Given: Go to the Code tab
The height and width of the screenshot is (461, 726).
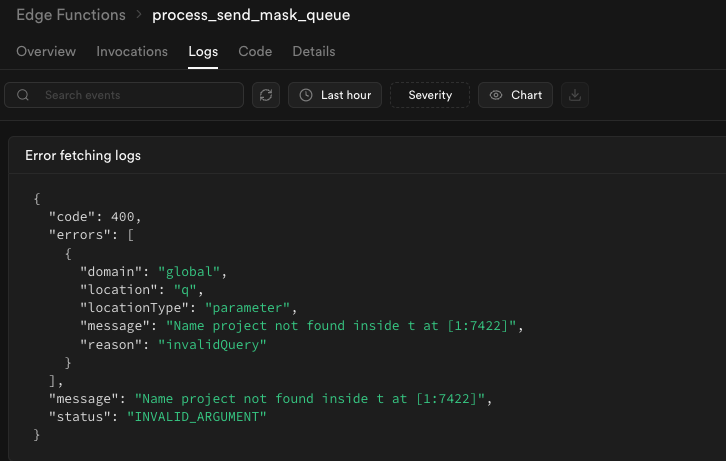Looking at the screenshot, I should [x=255, y=52].
